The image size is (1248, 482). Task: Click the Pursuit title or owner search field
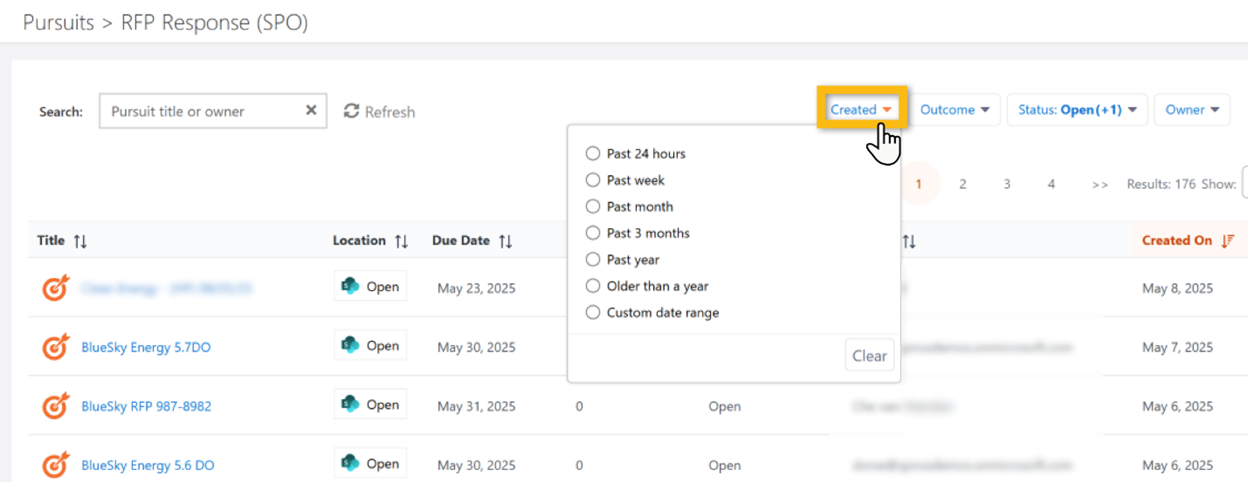200,111
